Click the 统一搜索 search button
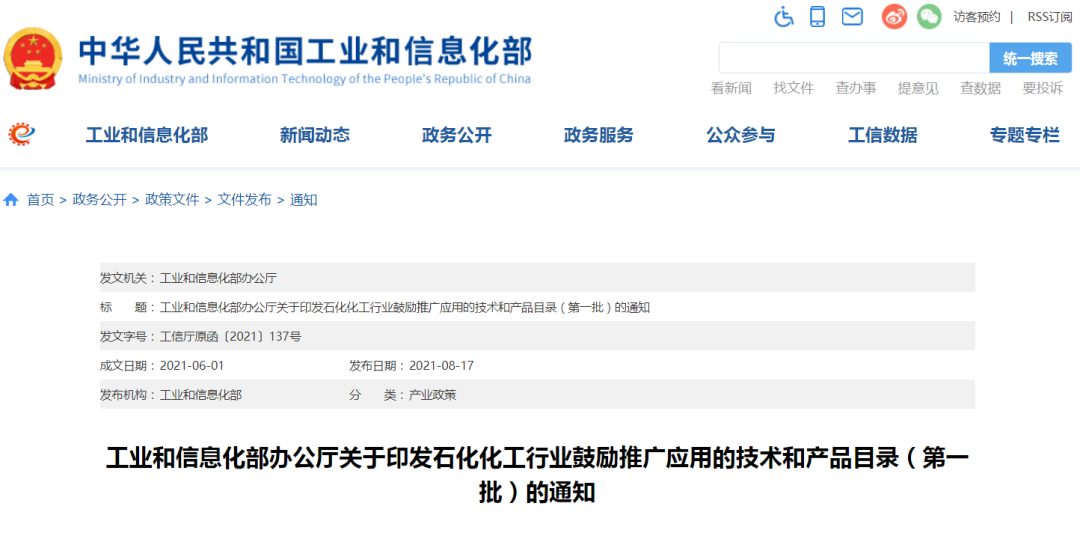 pyautogui.click(x=1030, y=58)
